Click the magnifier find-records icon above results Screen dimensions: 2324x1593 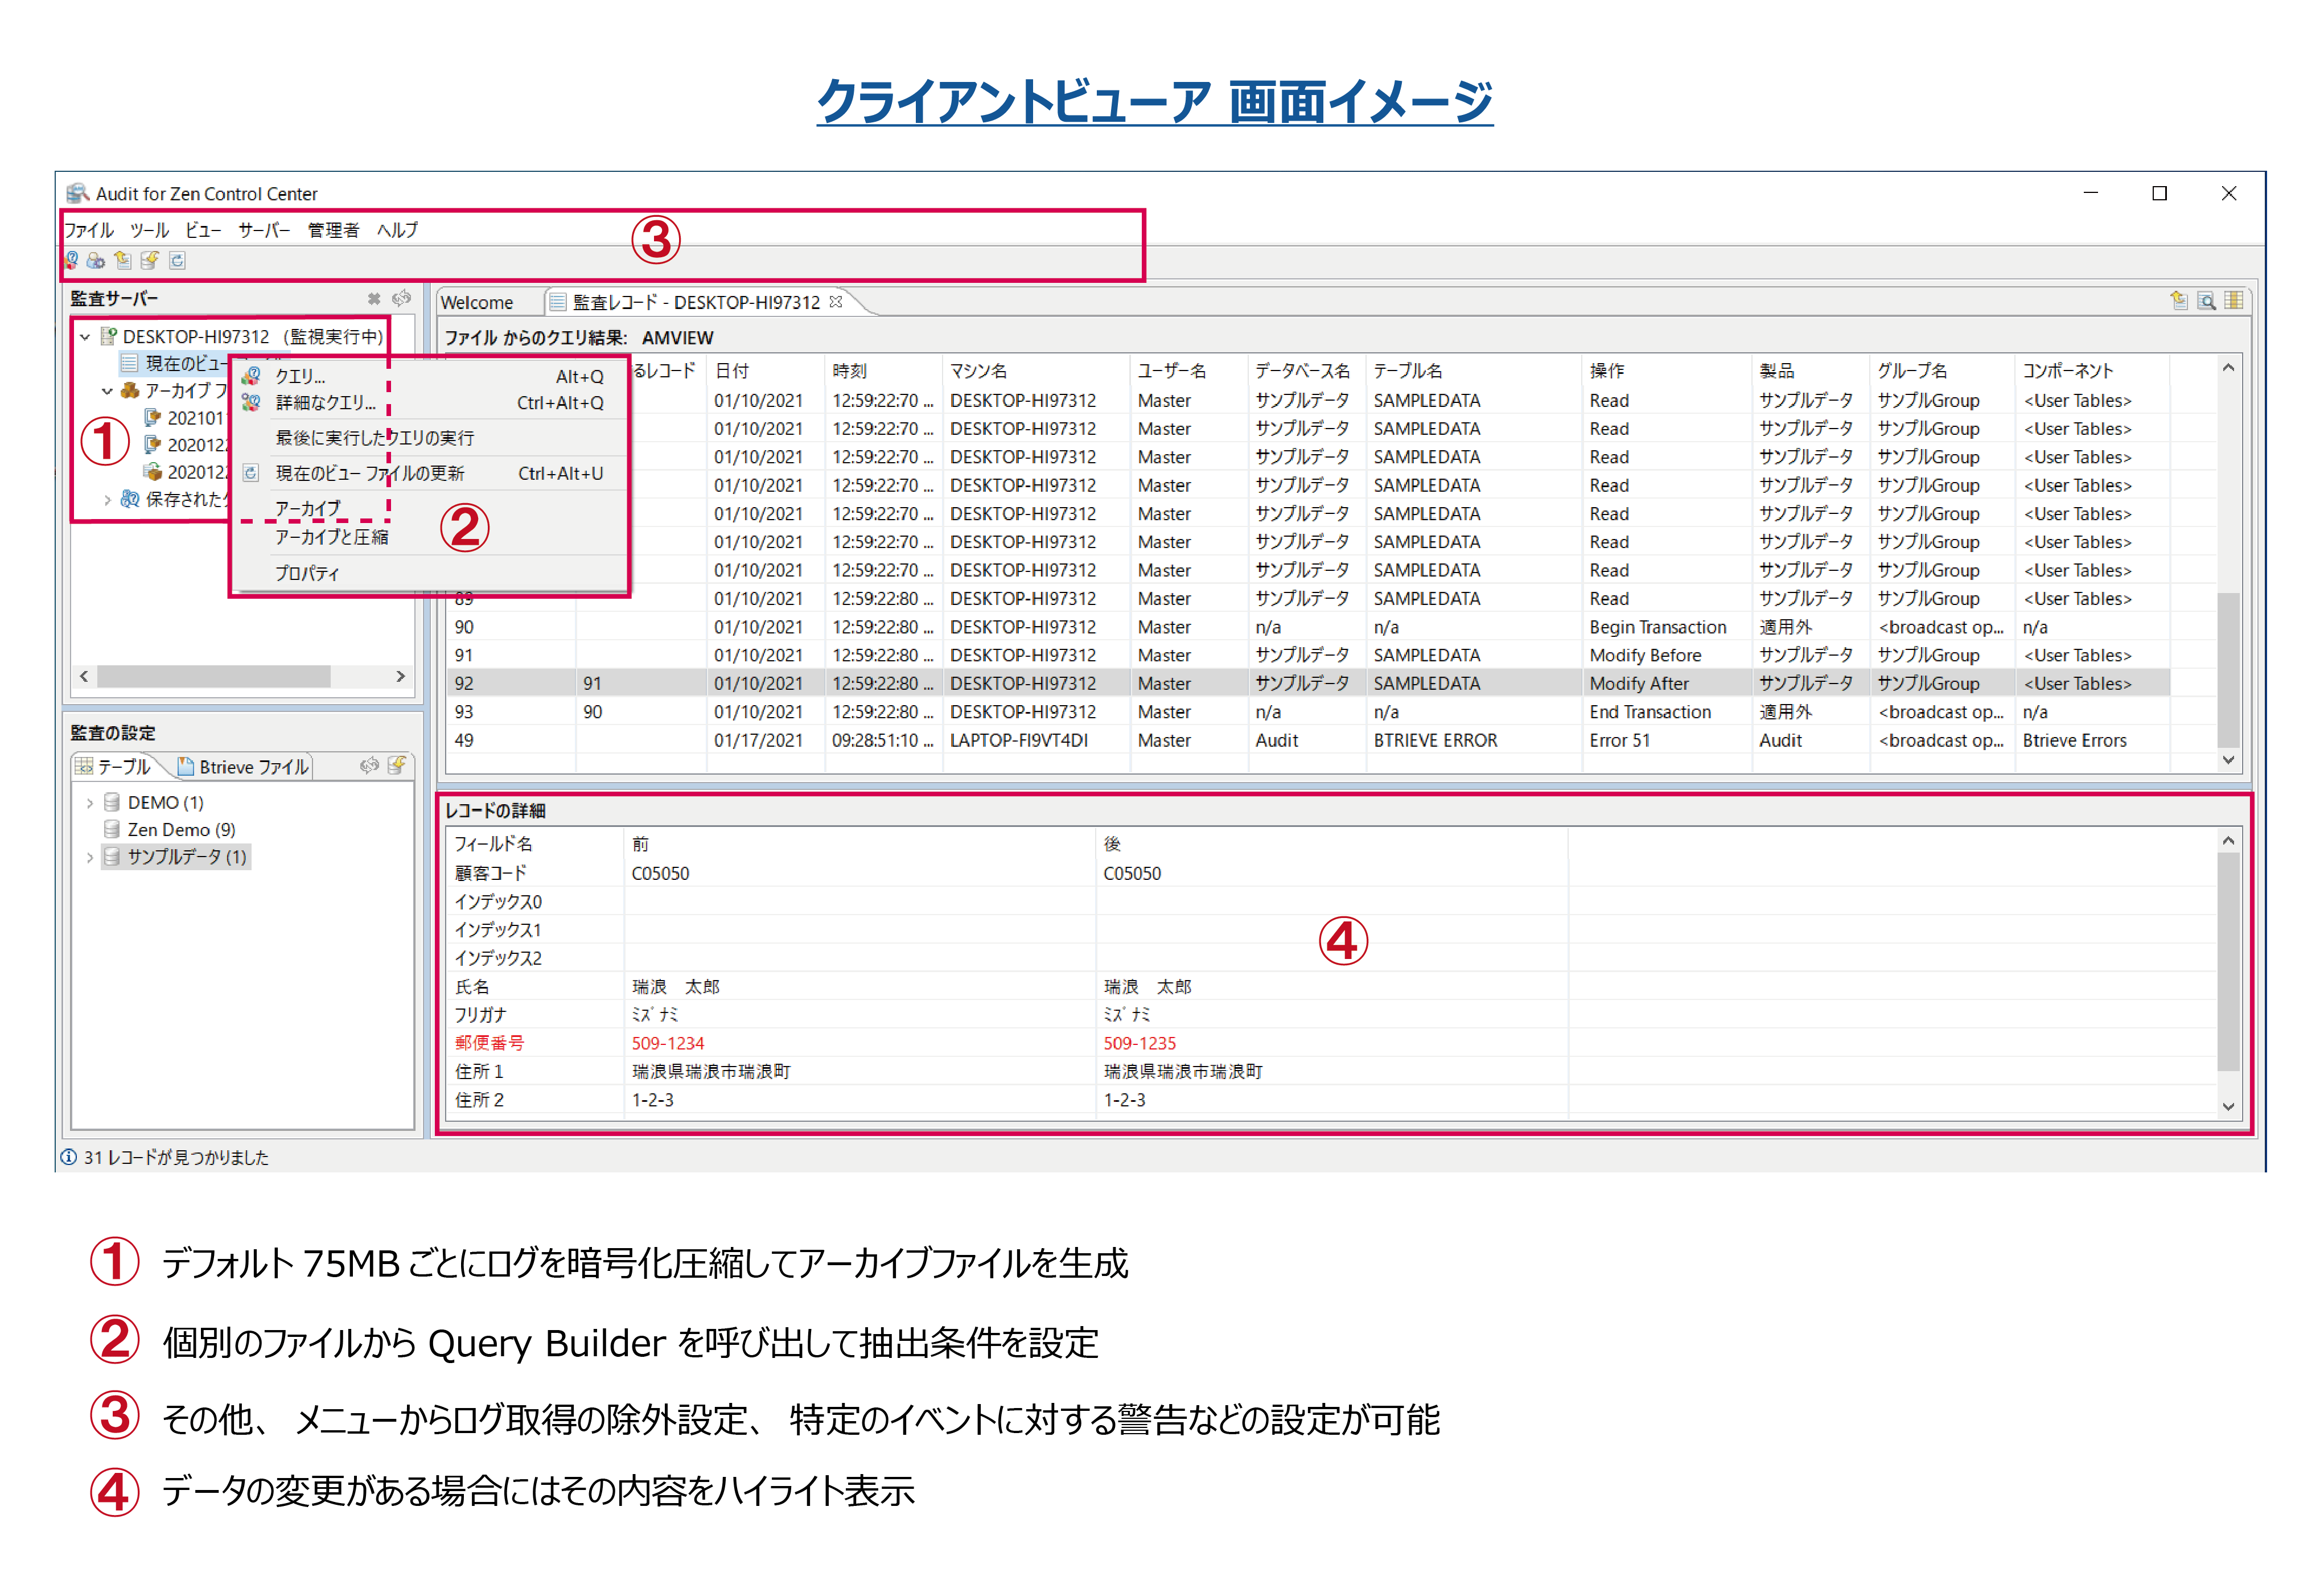(2206, 301)
